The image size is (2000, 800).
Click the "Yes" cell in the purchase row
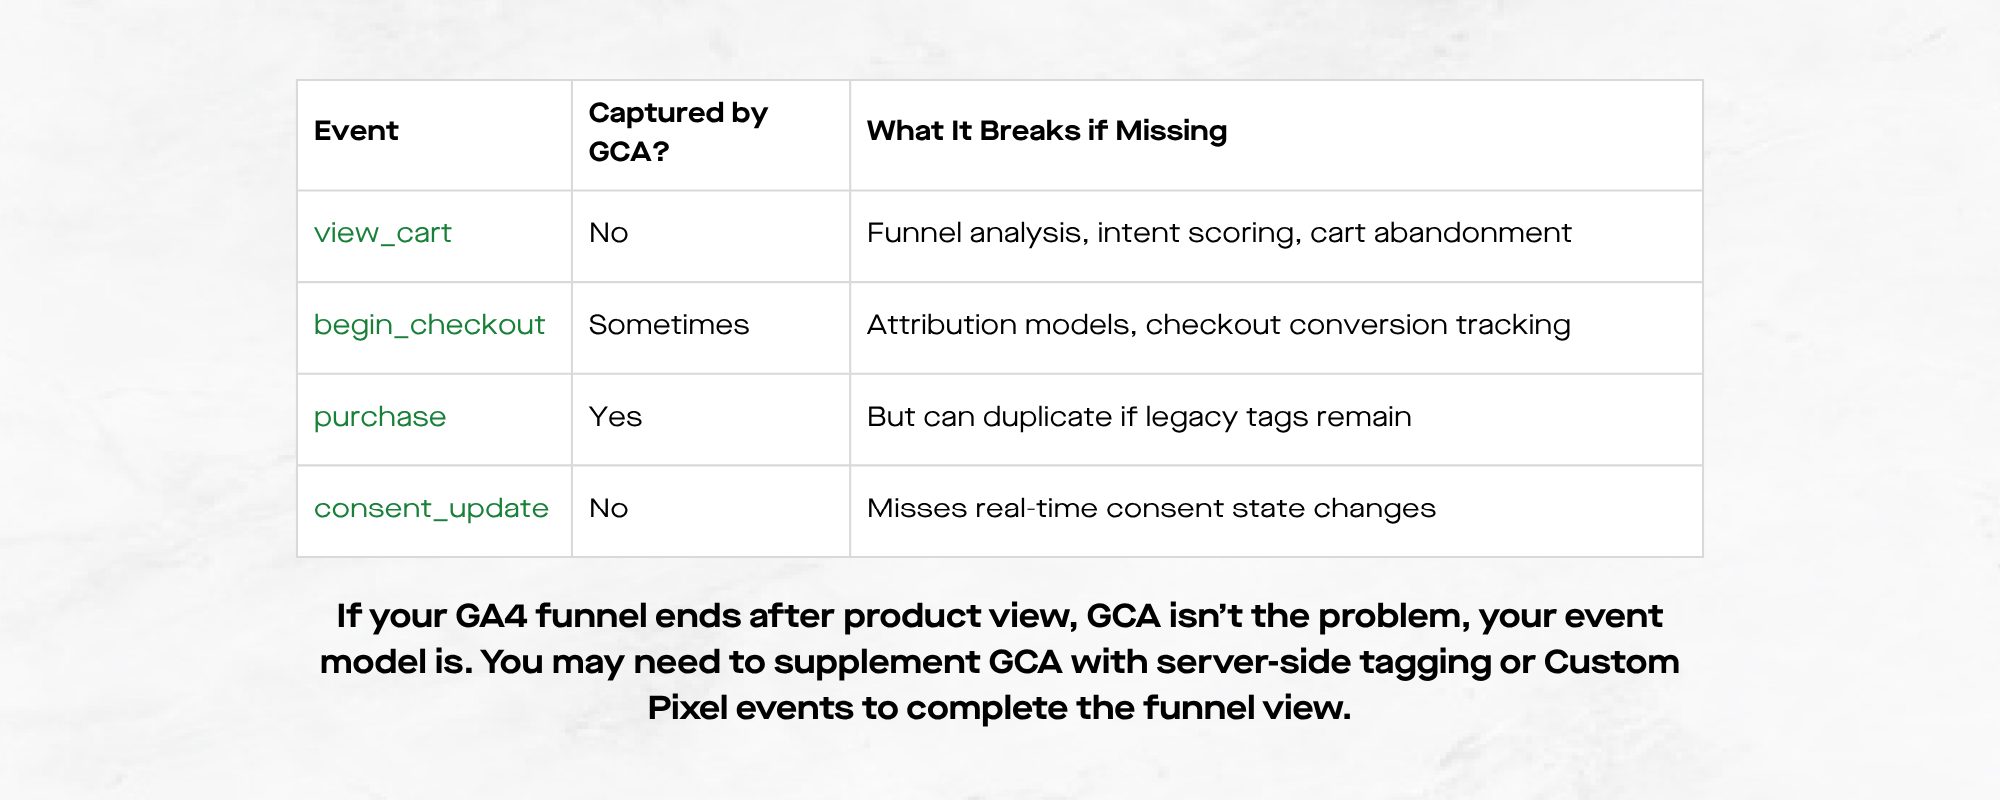click(615, 417)
